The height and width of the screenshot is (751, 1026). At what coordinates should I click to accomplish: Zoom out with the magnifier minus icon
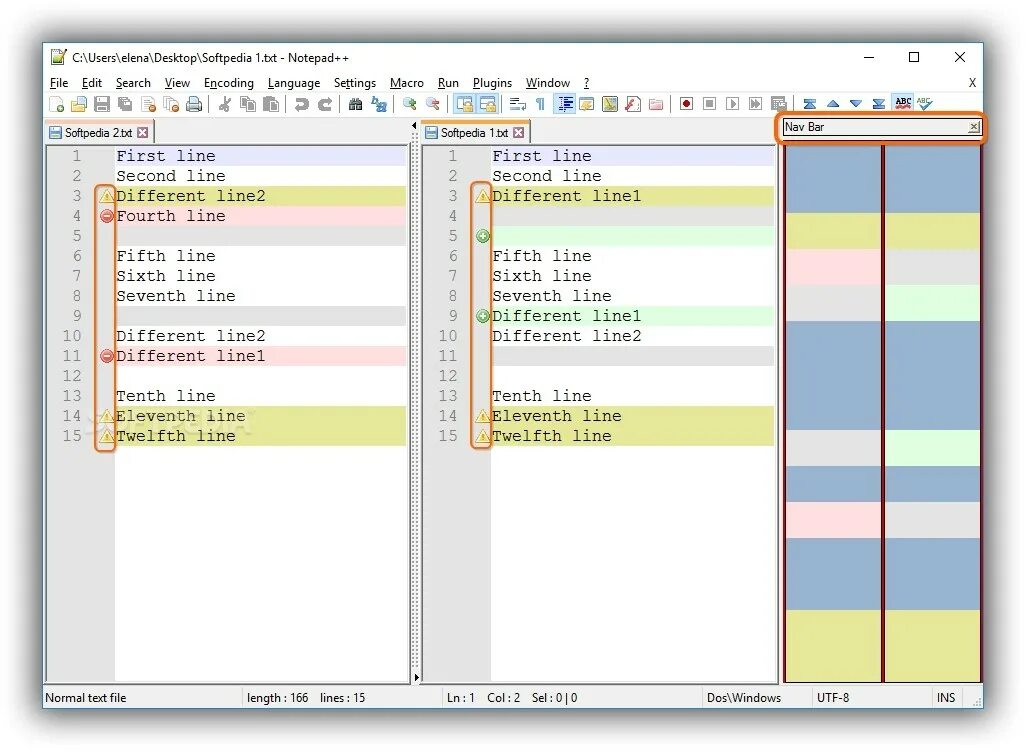(x=433, y=104)
